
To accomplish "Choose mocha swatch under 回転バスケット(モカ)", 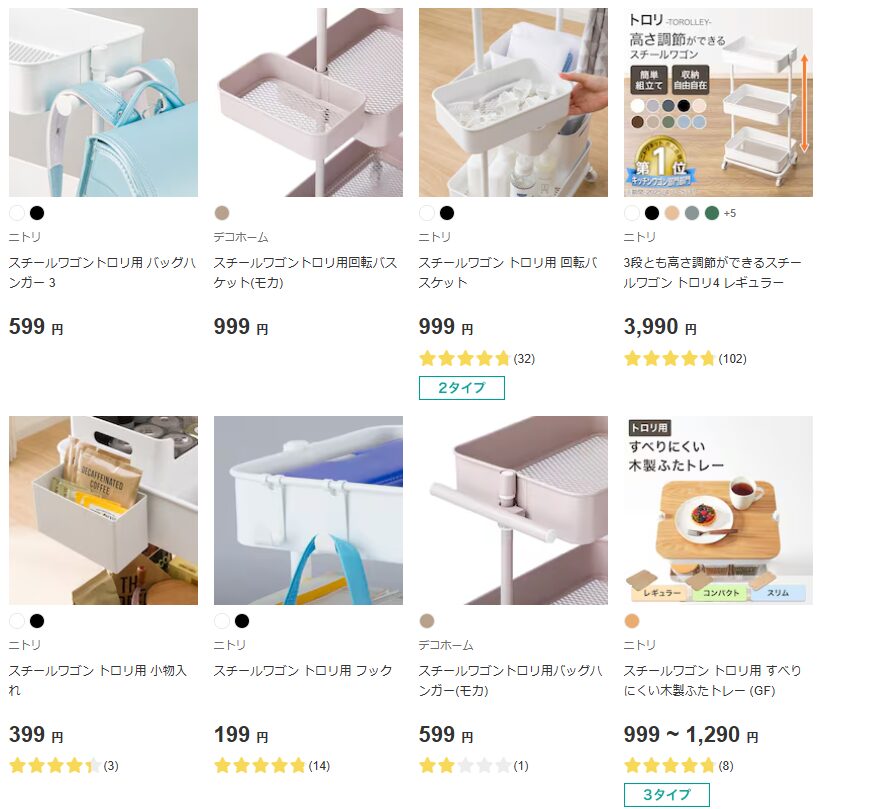I will pos(222,213).
